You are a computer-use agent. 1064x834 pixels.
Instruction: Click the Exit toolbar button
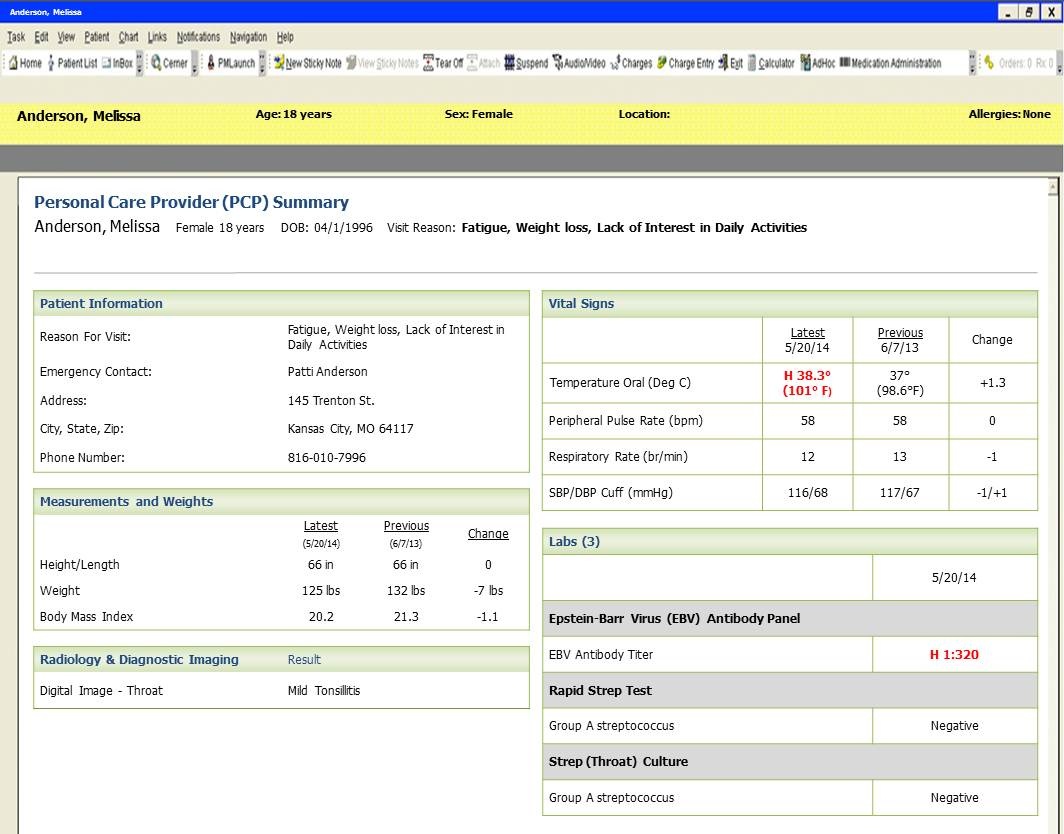(731, 63)
